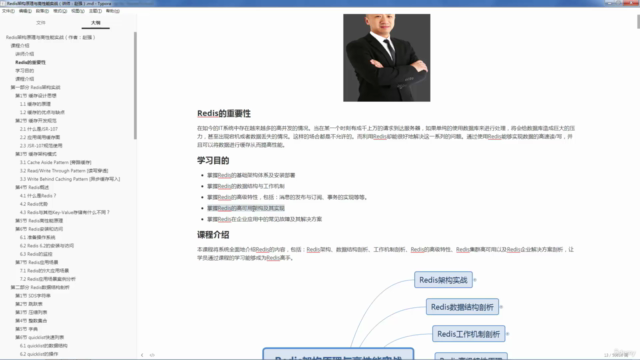Click the Redis数据结构剖析 mind map node
The height and width of the screenshot is (360, 640).
point(462,307)
